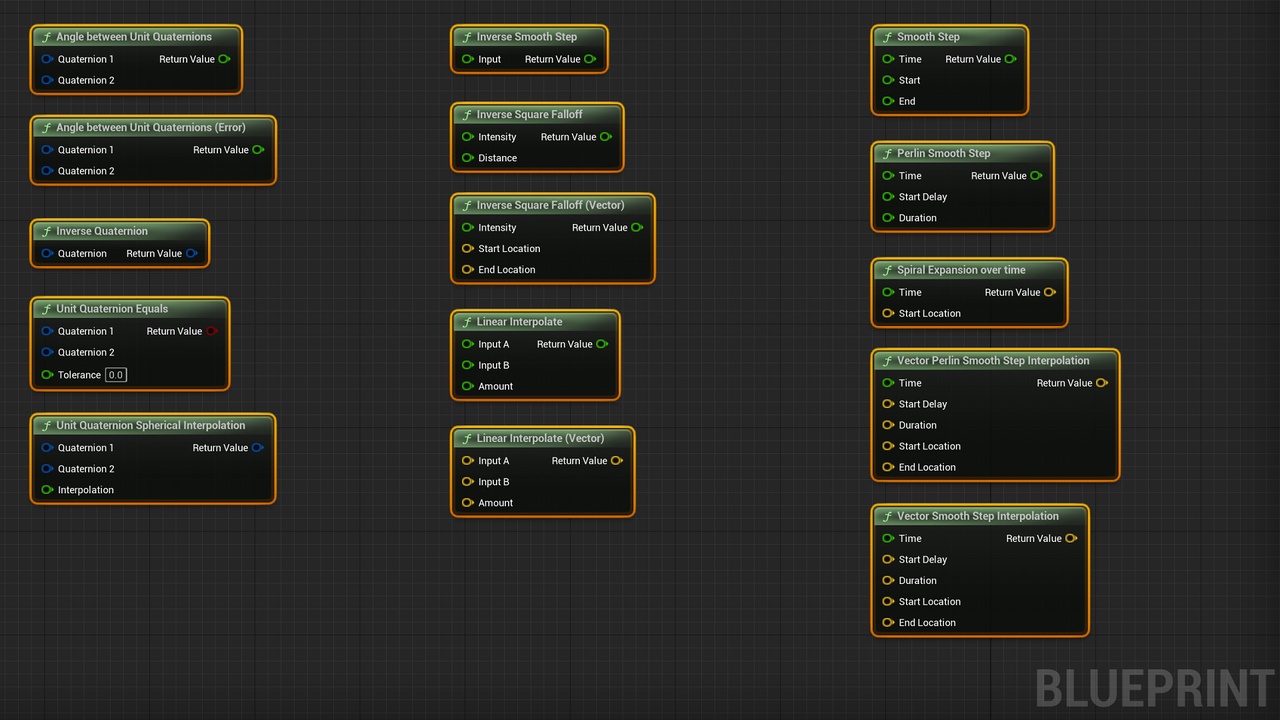Click Return Value pin on Vector Smooth Step Interpolation
The image size is (1280, 720).
[1070, 539]
